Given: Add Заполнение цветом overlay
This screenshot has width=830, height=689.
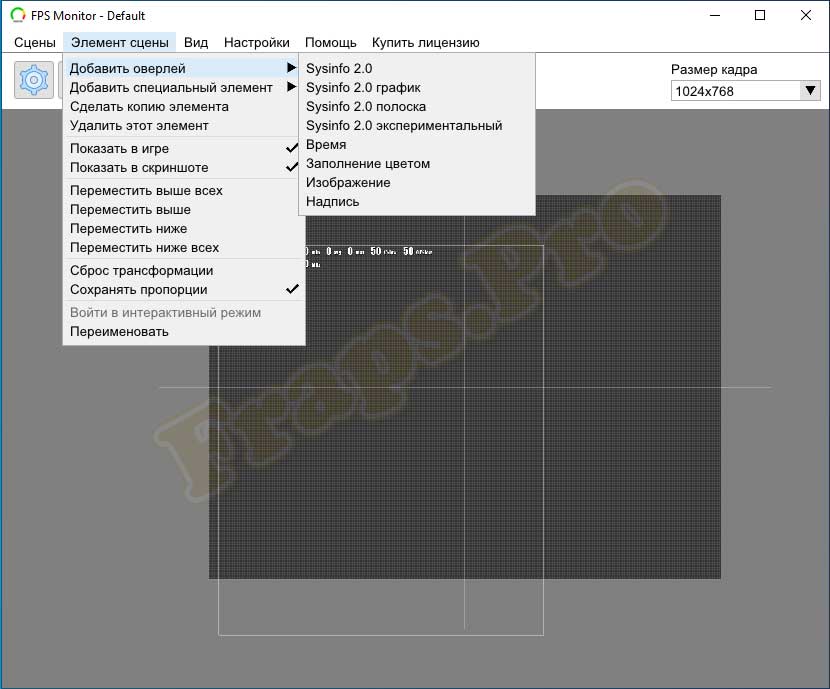Looking at the screenshot, I should pyautogui.click(x=417, y=164).
